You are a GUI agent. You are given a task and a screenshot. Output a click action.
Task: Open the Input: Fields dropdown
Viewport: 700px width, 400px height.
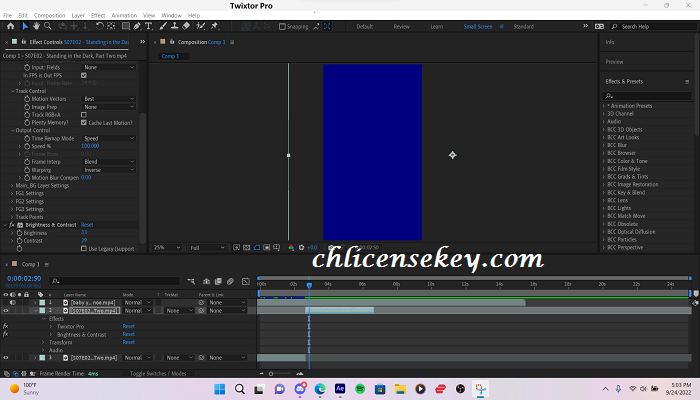click(109, 67)
